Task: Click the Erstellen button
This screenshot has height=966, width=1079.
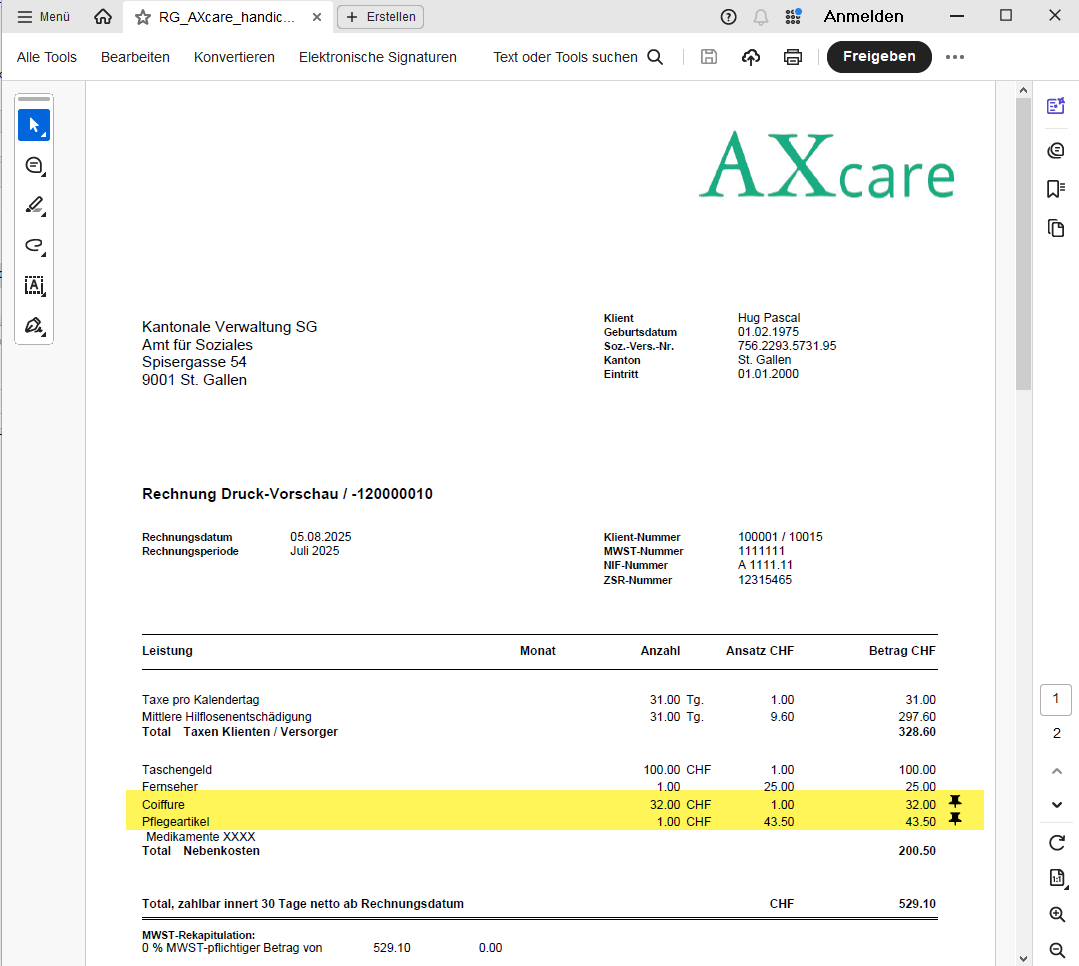Action: (381, 17)
